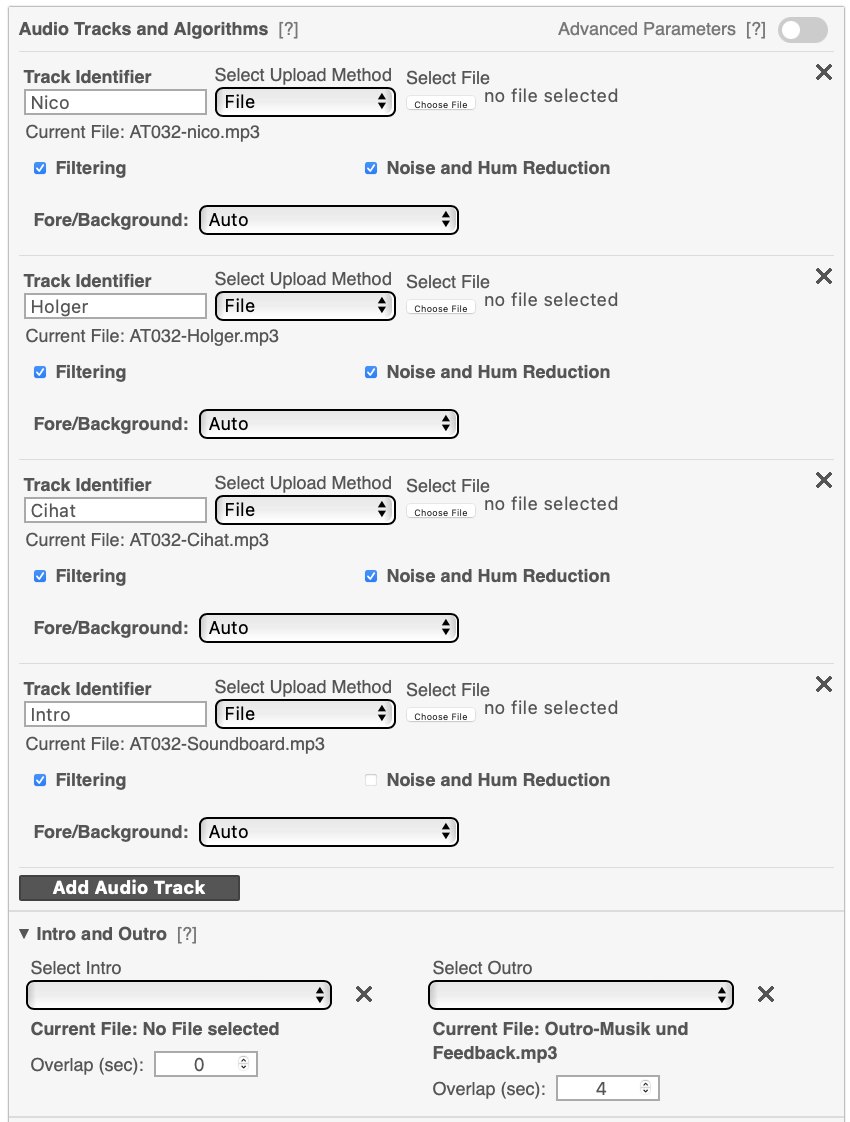Open help [?] next to Audio Tracks and Algorithms

[x=288, y=29]
